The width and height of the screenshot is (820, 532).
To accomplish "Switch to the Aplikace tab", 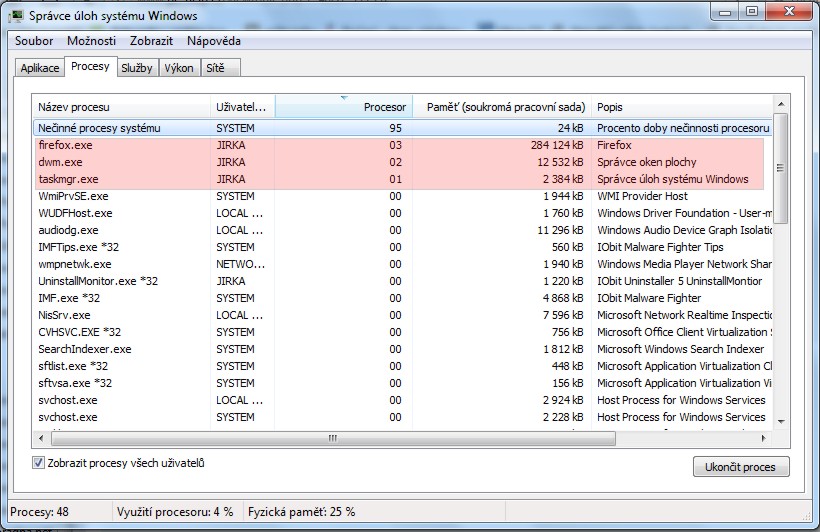I will 40,68.
